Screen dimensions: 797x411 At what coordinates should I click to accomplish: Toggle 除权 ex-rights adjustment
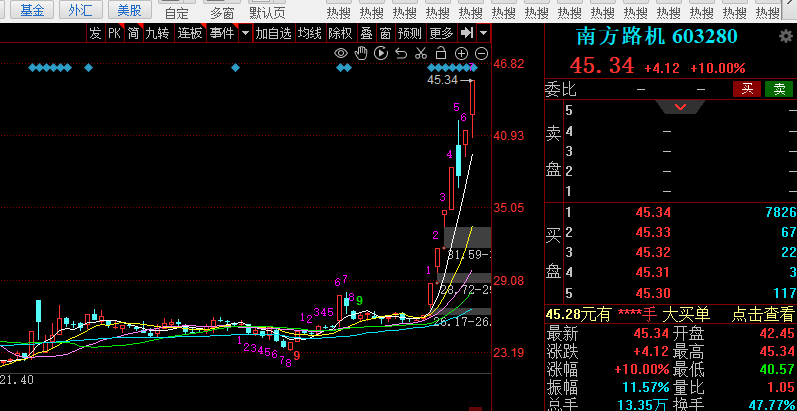[340, 34]
